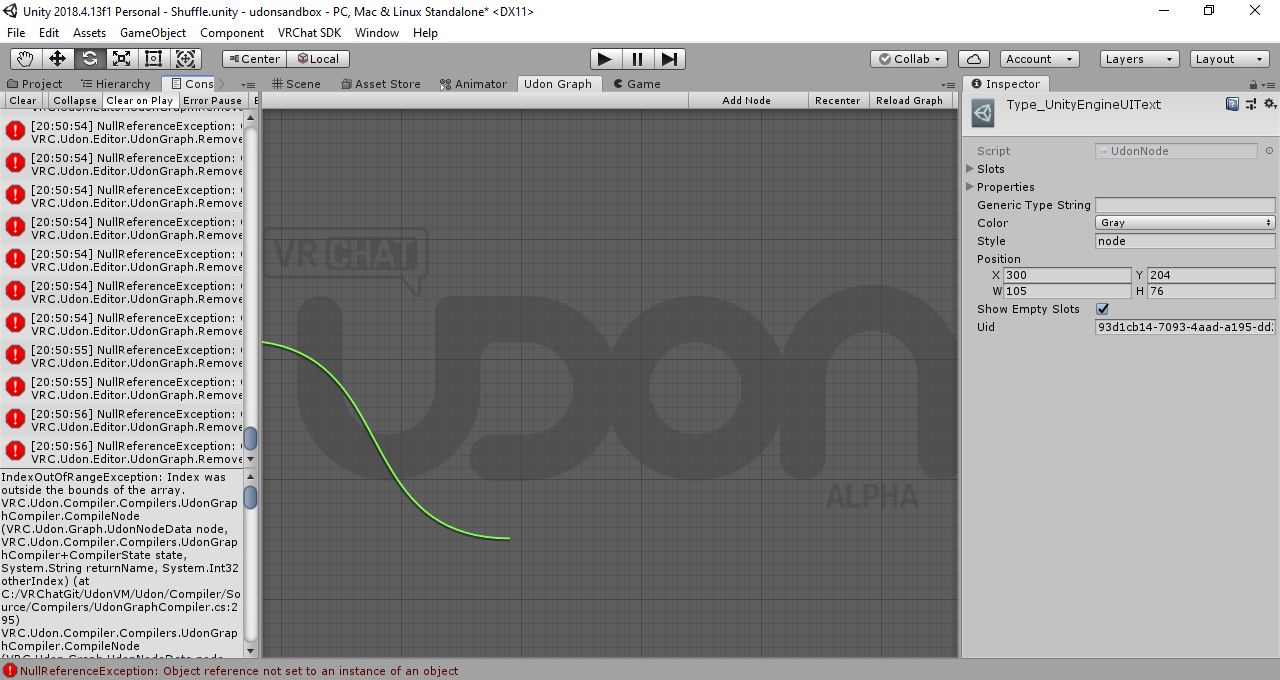Open the Collab dropdown

[x=908, y=59]
